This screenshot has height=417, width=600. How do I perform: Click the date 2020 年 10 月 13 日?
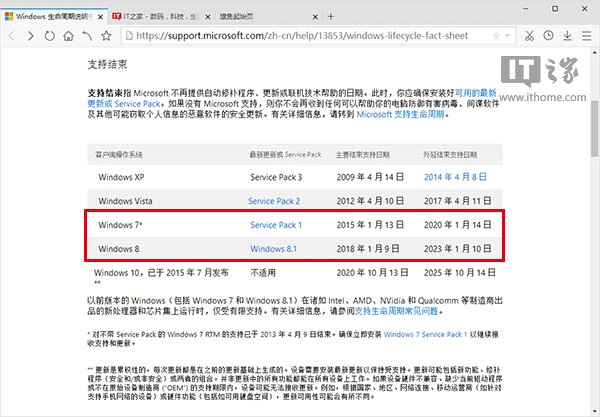tap(372, 273)
